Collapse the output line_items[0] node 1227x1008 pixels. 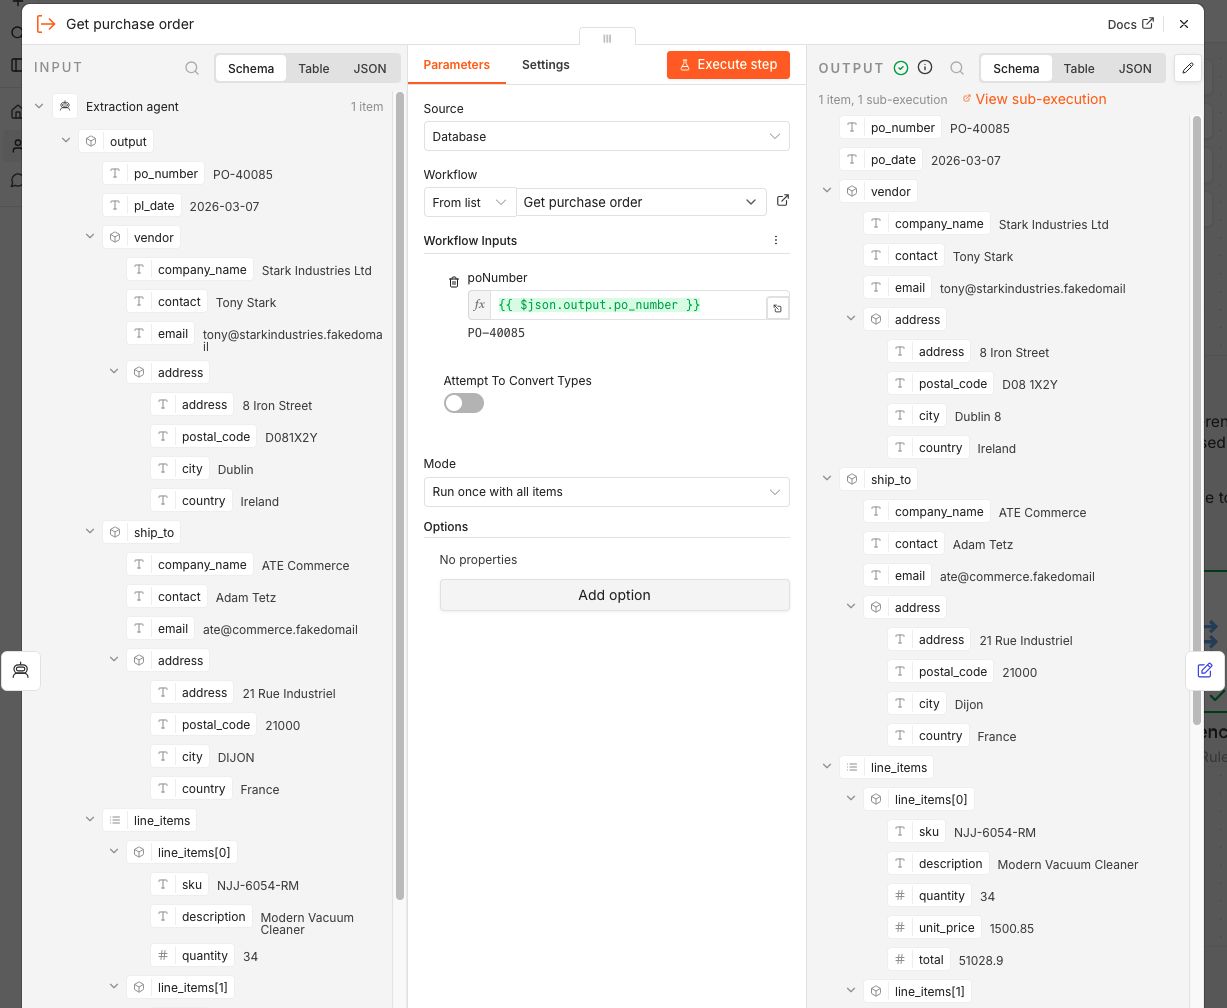[852, 799]
